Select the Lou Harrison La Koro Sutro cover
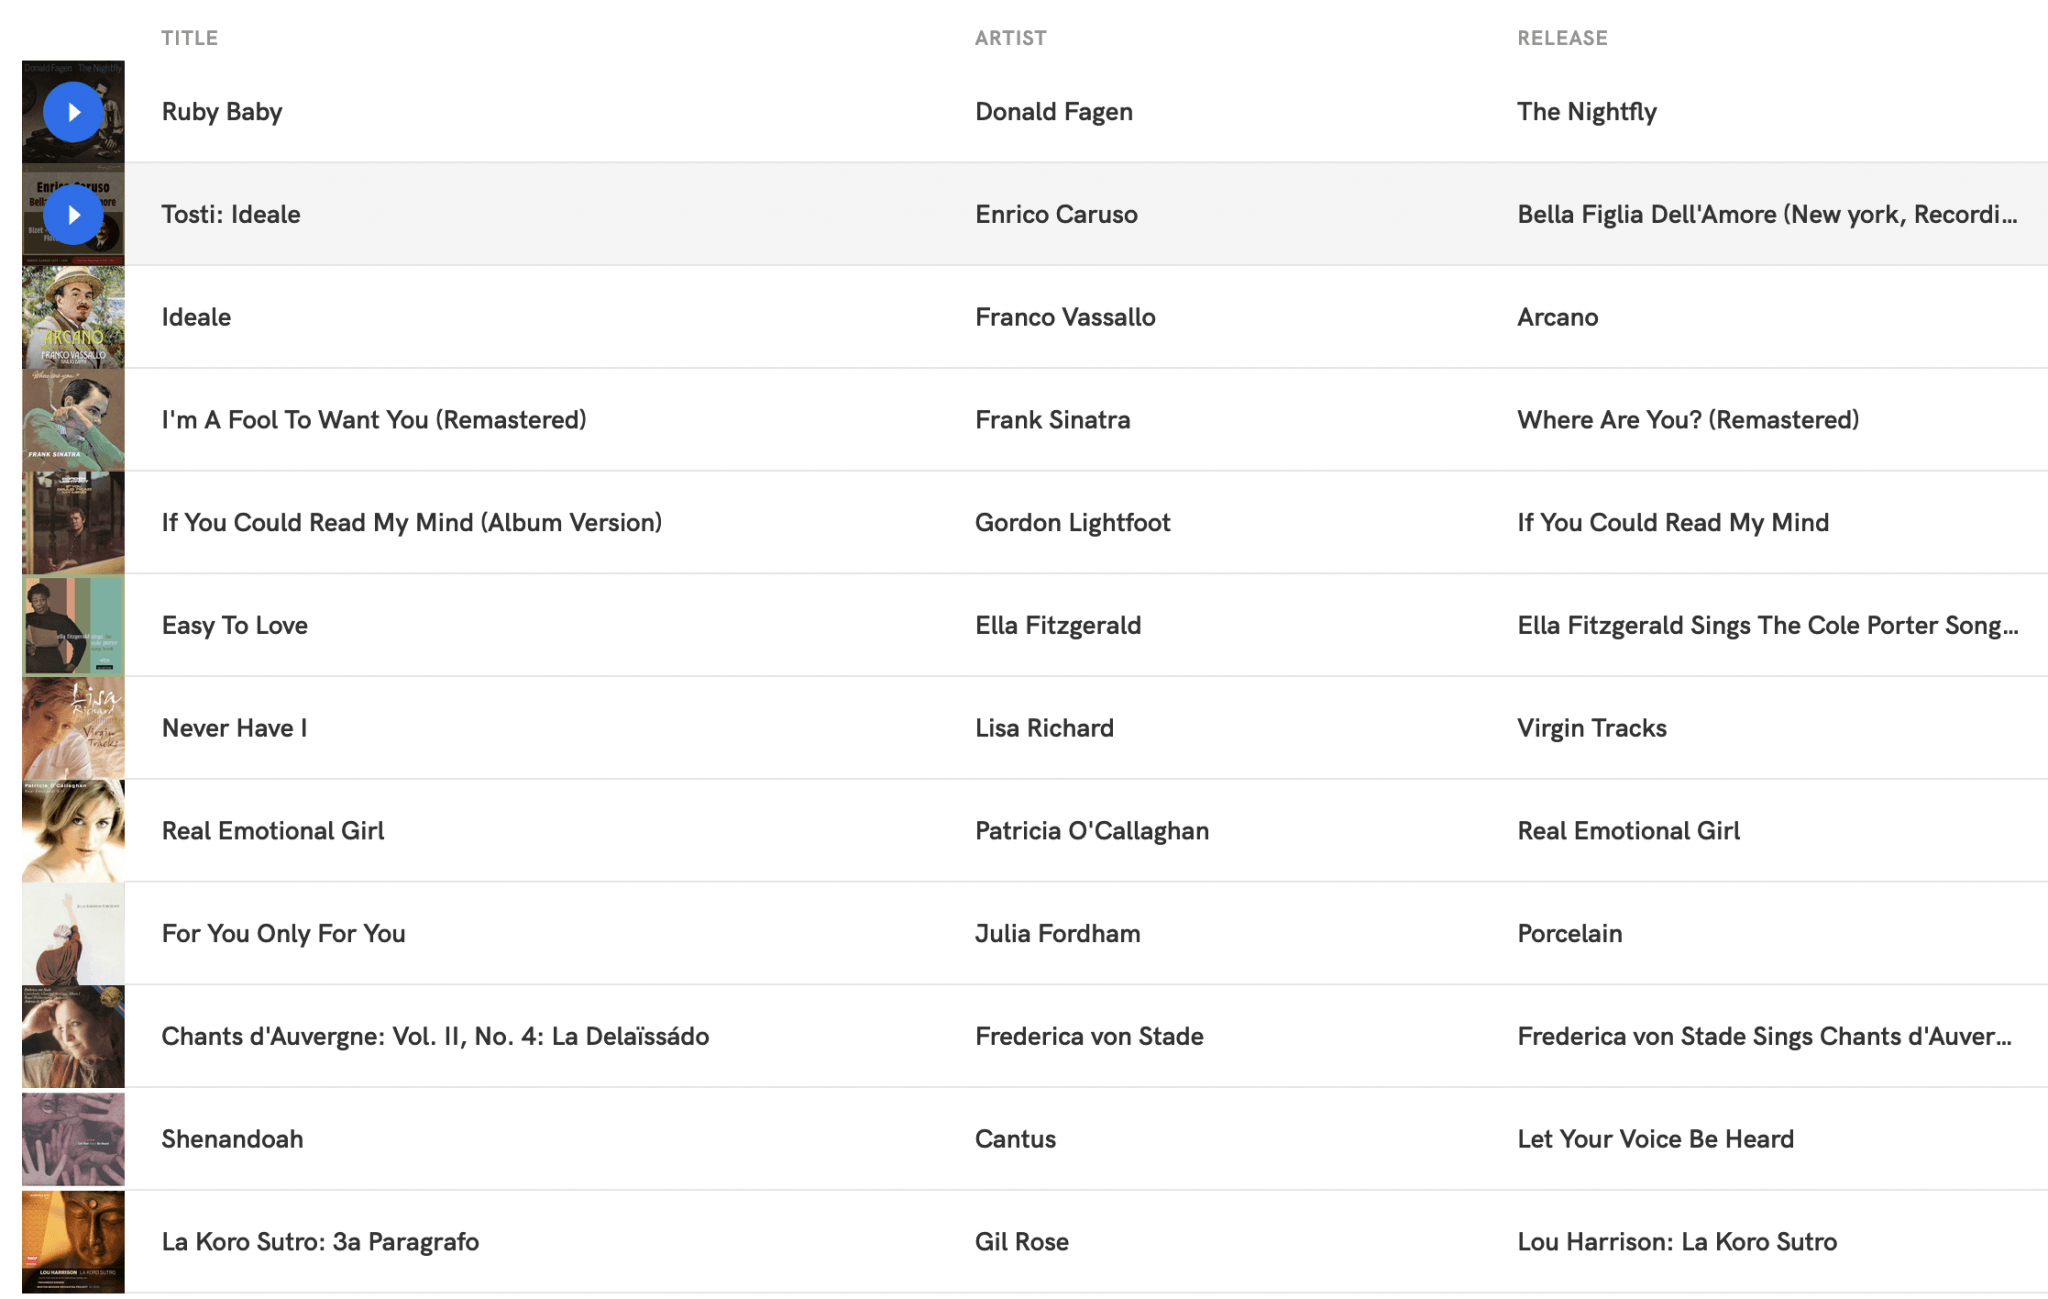Viewport: 2048px width, 1299px height. 73,1242
